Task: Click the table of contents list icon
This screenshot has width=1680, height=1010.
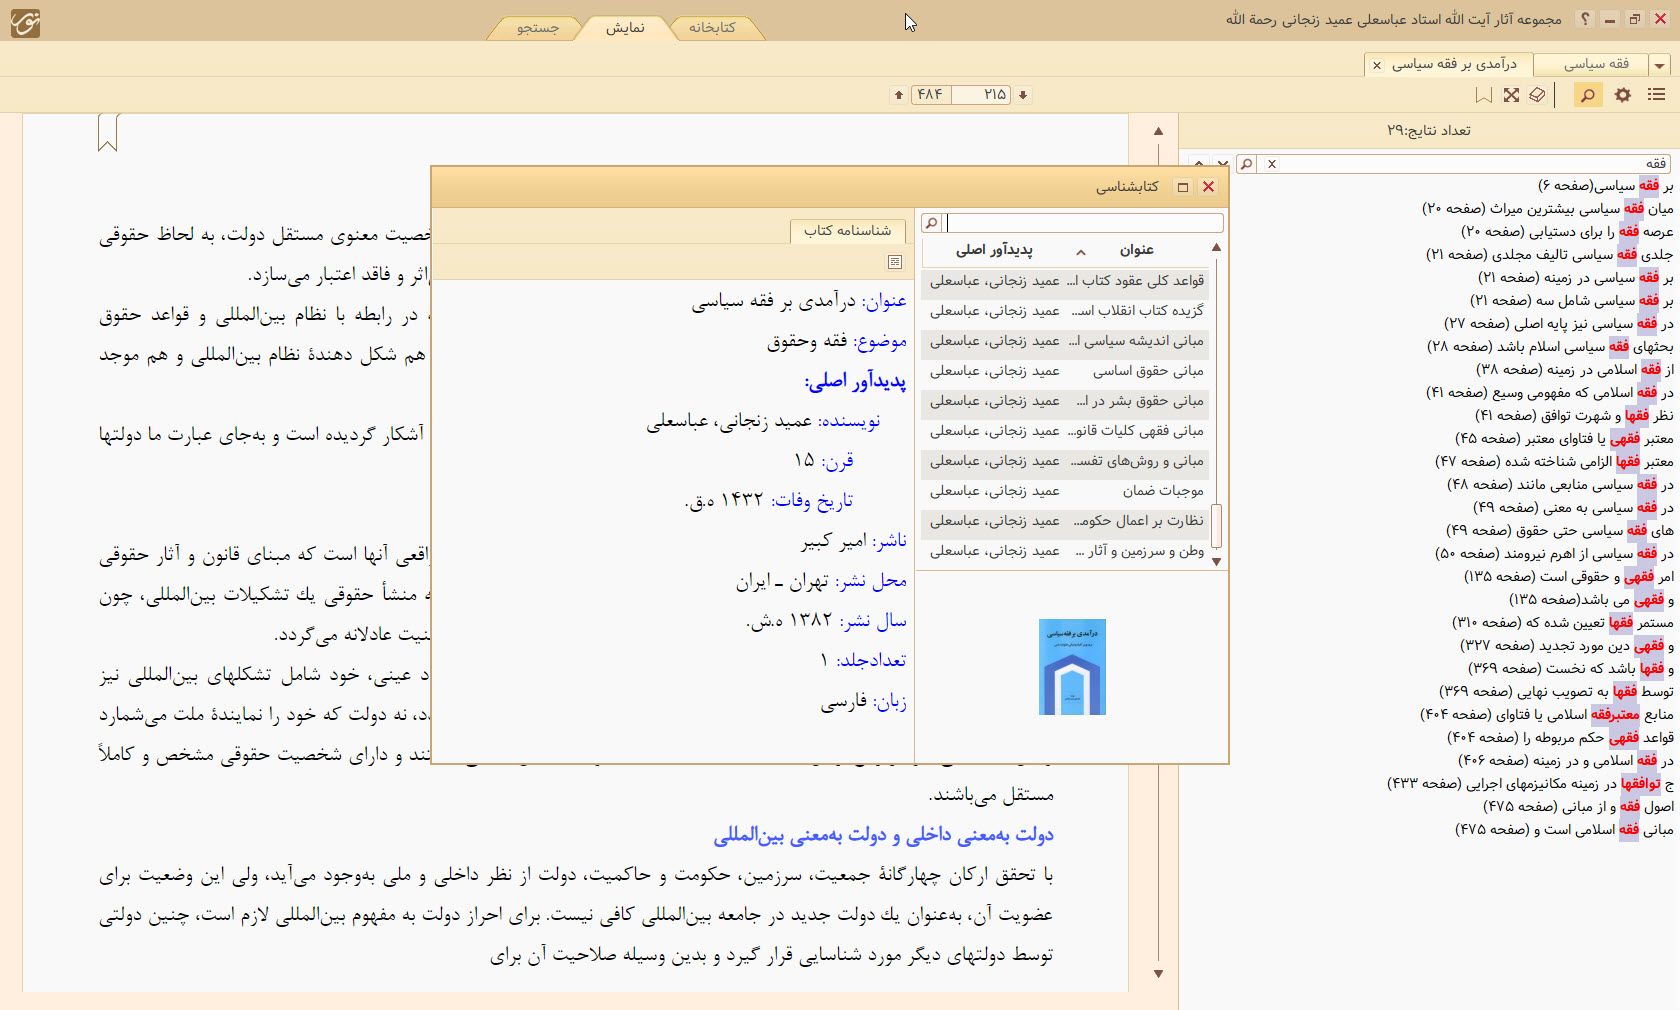Action: pyautogui.click(x=1656, y=95)
